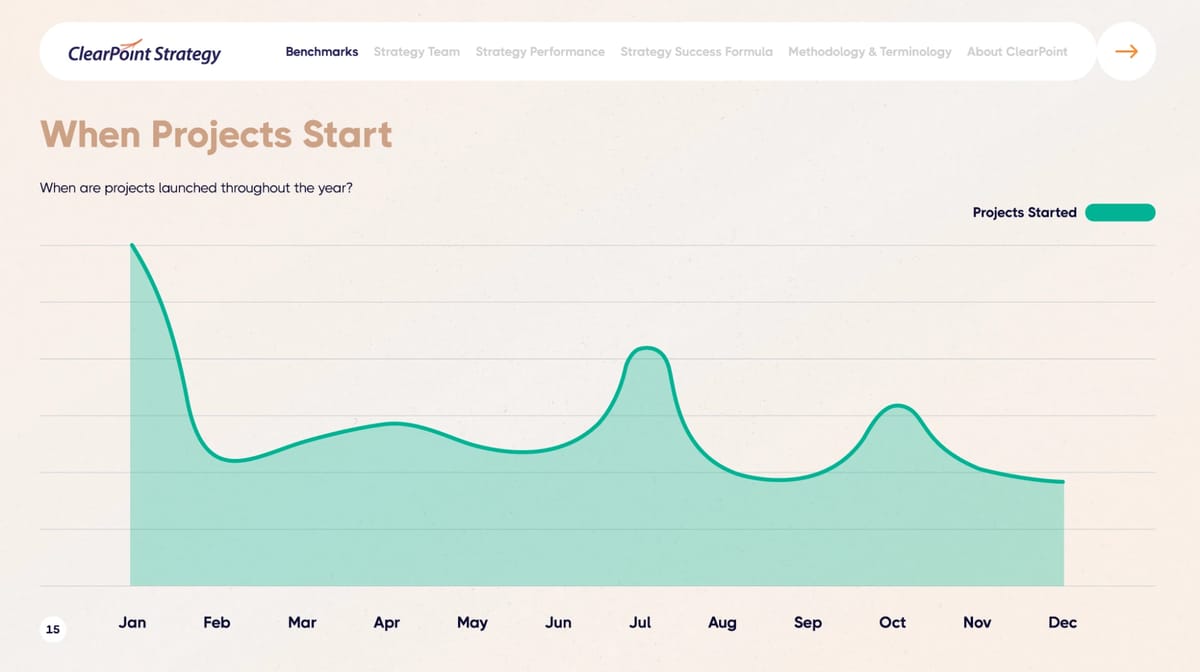
Task: Click the Jan axis label
Action: [x=132, y=622]
